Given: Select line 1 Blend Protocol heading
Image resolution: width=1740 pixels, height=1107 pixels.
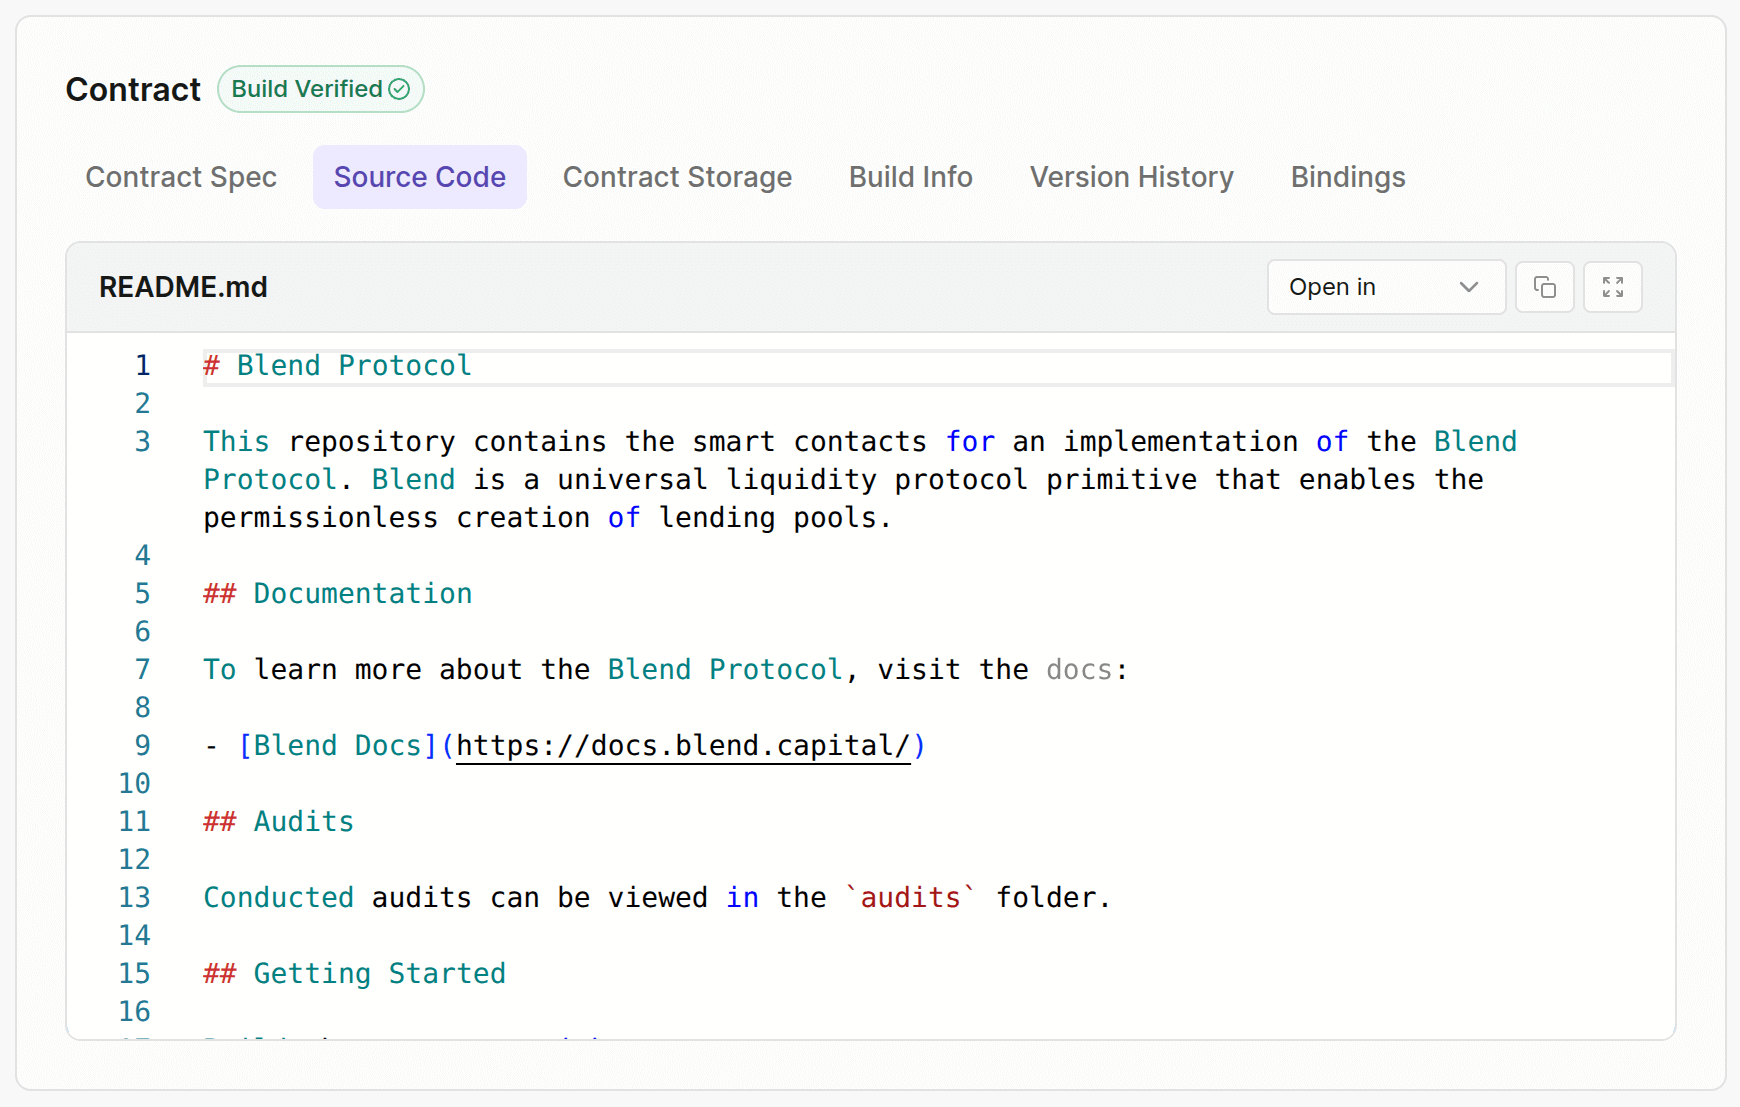Looking at the screenshot, I should [x=337, y=365].
